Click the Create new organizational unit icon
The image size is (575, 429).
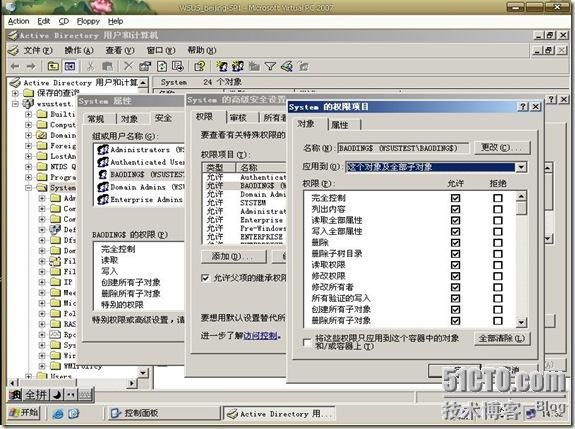[254, 66]
